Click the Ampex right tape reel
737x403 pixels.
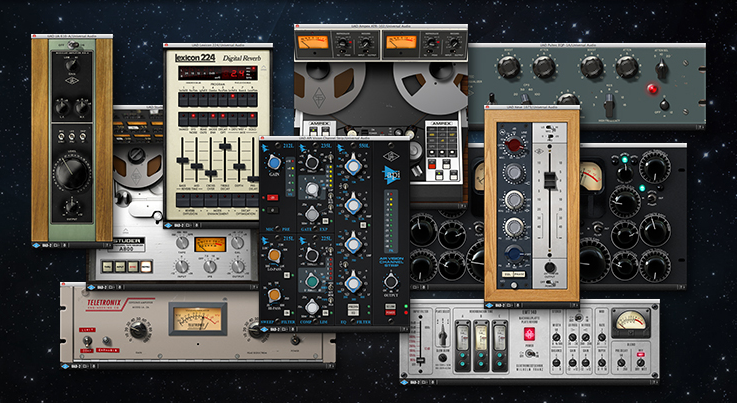coord(432,88)
